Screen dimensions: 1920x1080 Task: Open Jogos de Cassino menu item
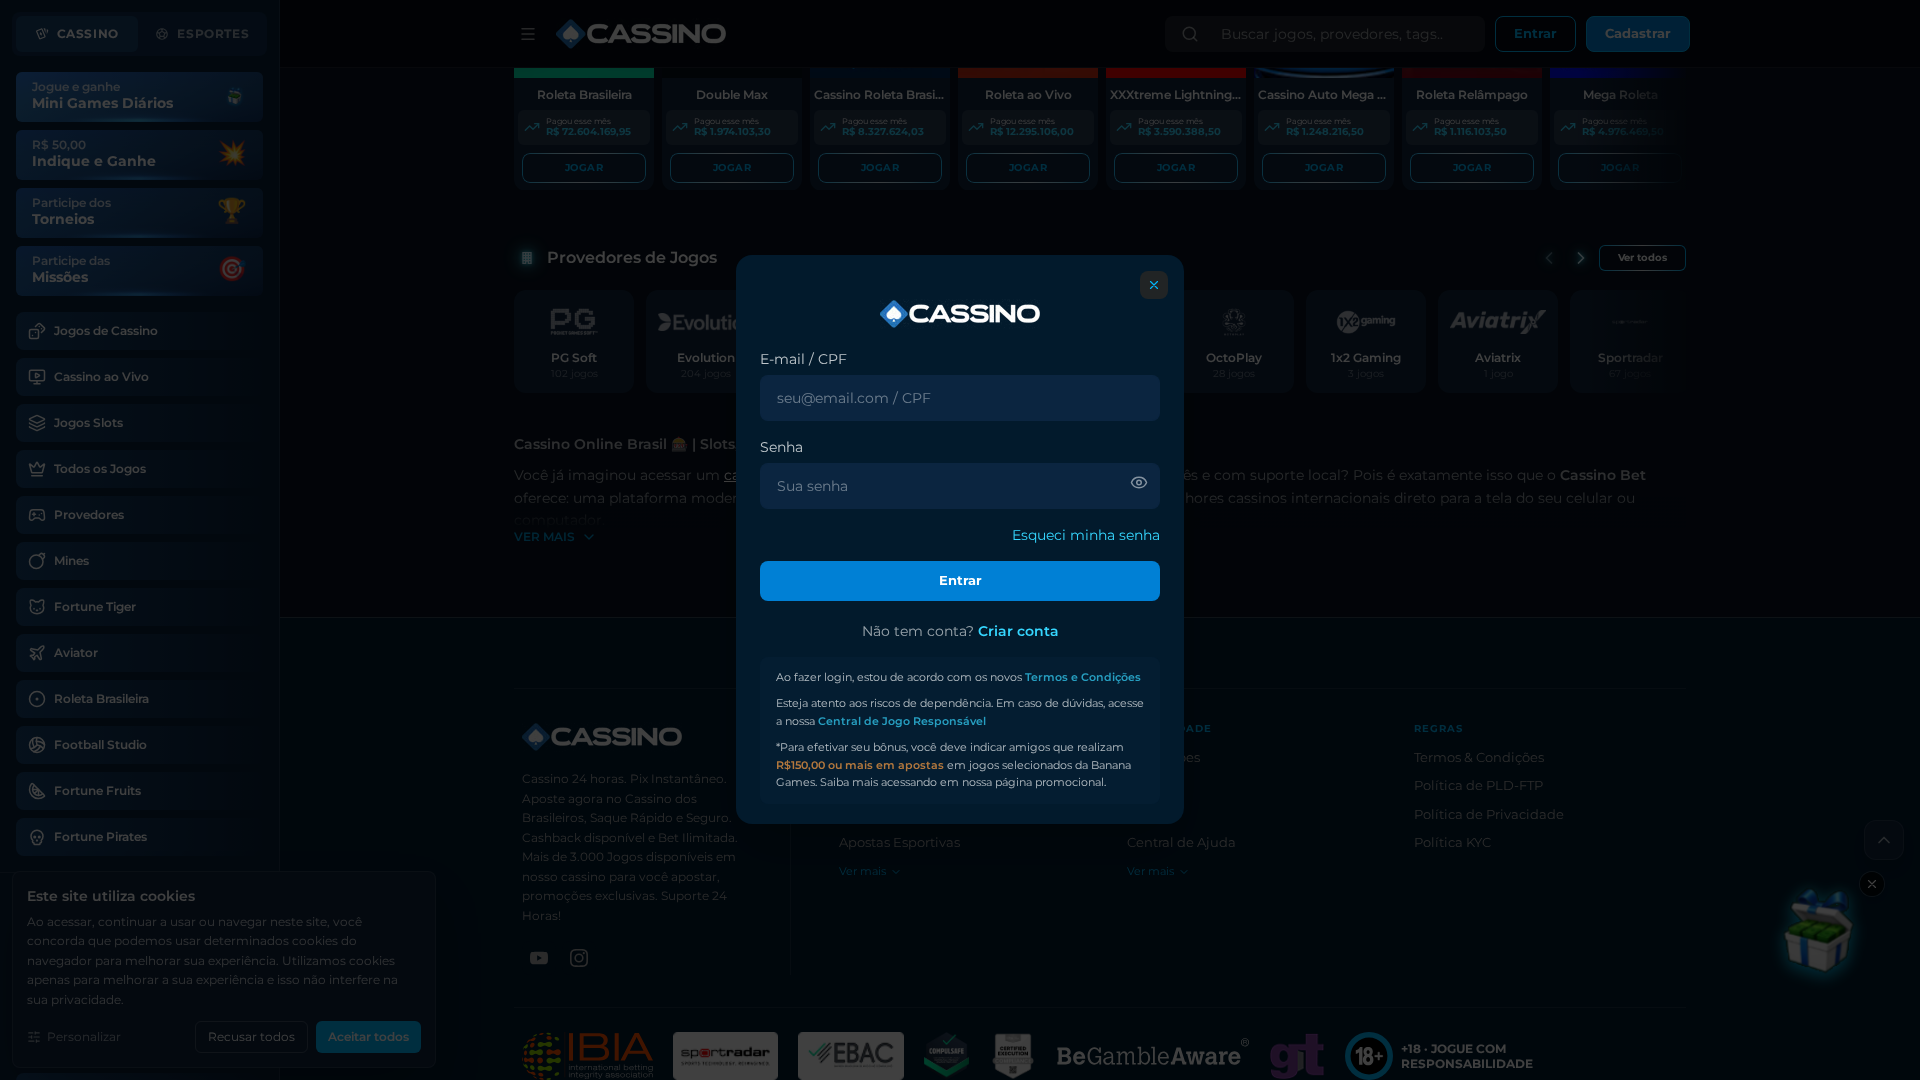139,331
